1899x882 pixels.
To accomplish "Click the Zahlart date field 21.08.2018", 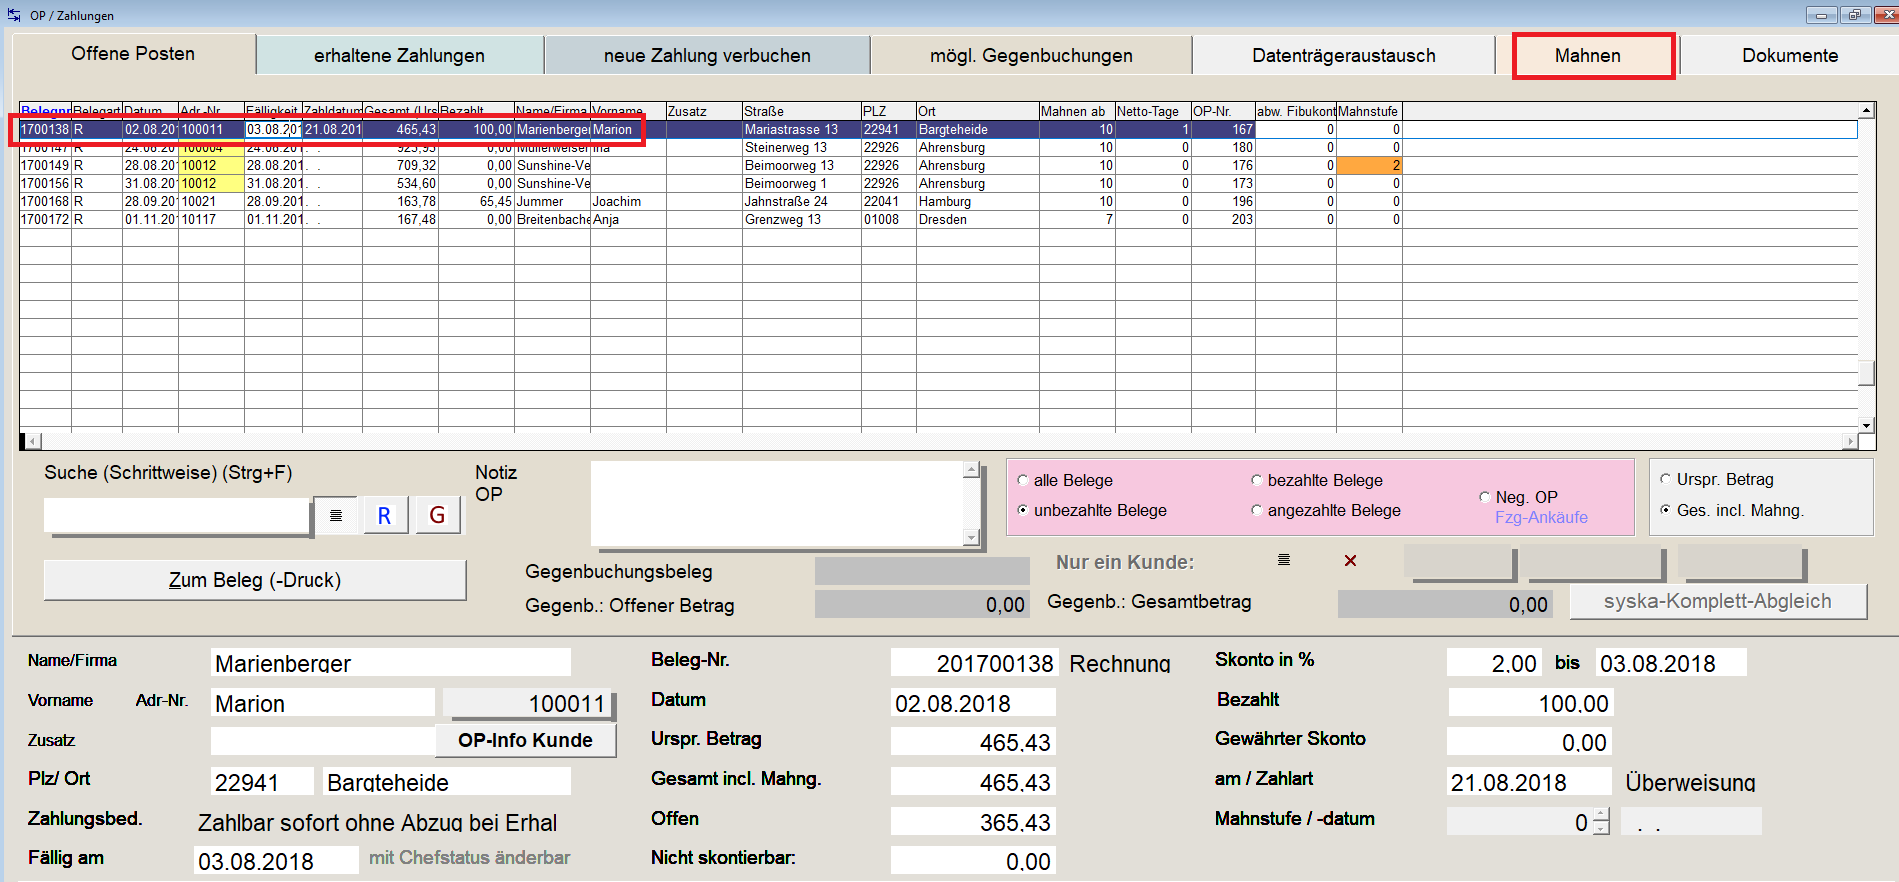I will coord(1529,781).
